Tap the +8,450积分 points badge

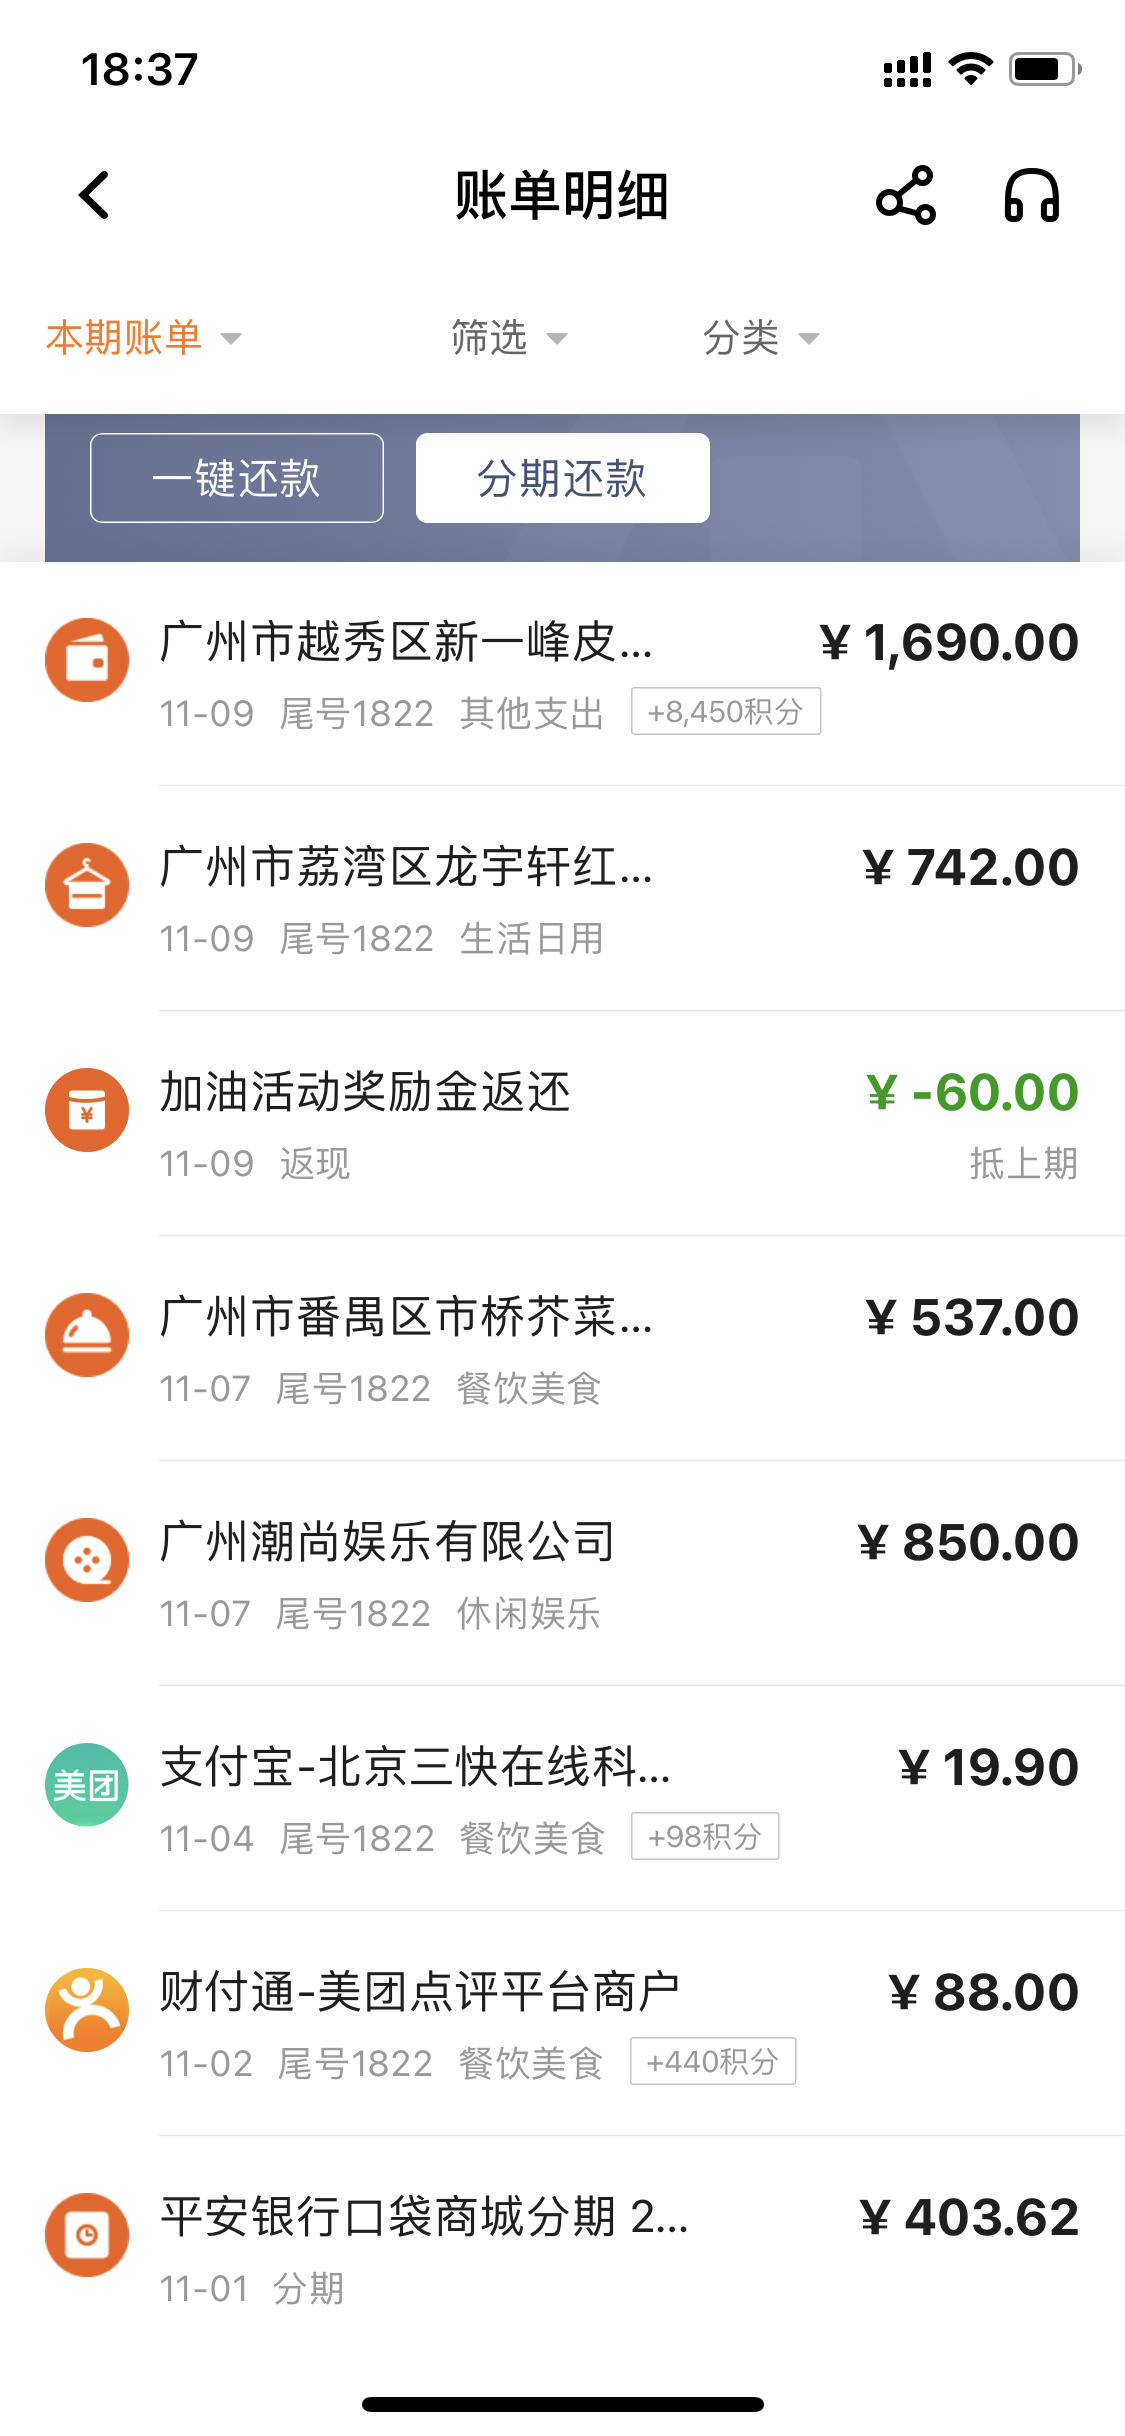(x=726, y=711)
